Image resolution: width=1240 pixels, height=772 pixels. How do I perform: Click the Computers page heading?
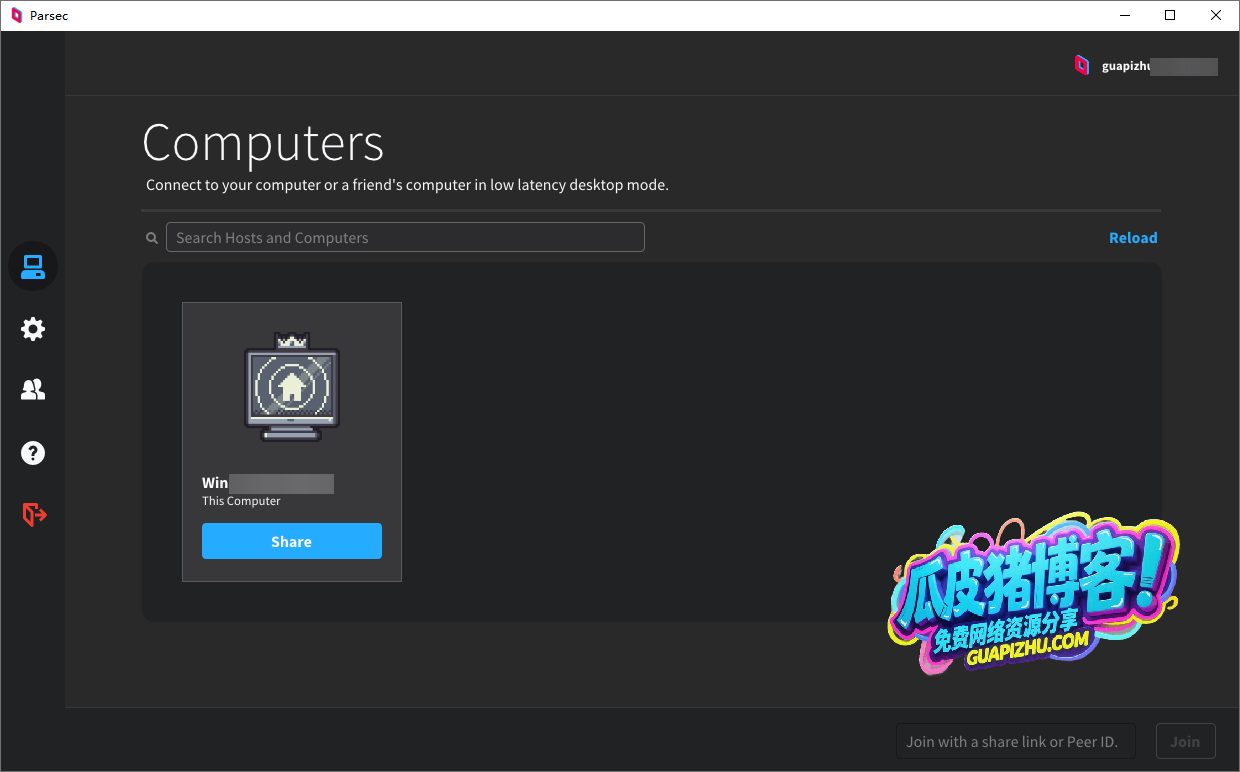pyautogui.click(x=263, y=143)
